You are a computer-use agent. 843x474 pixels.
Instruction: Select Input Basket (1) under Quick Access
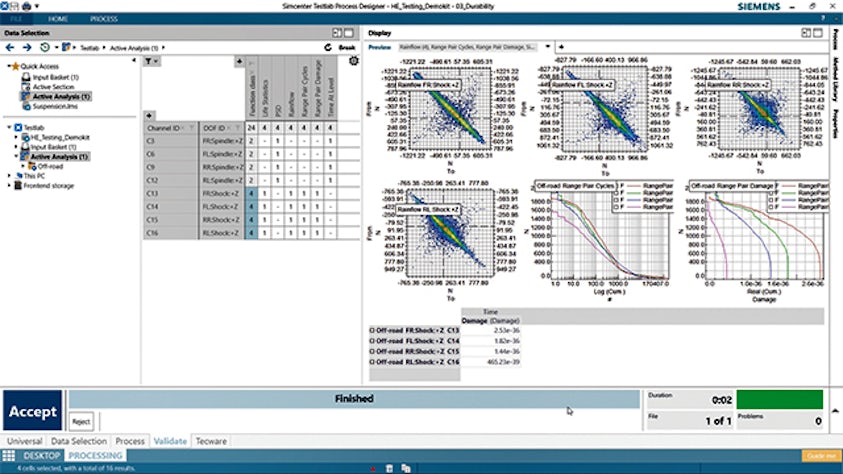tap(55, 77)
